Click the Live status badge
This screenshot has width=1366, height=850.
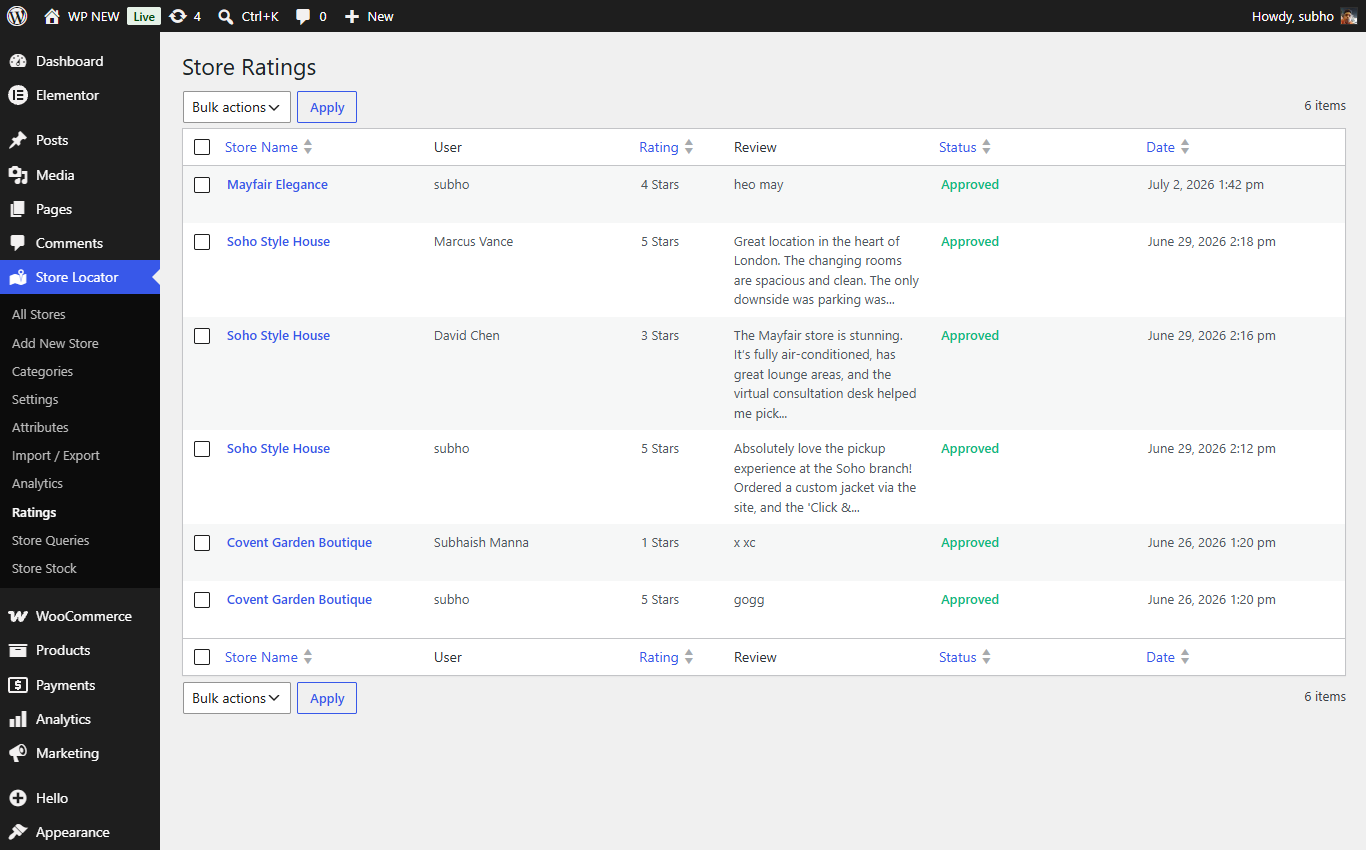pos(144,16)
